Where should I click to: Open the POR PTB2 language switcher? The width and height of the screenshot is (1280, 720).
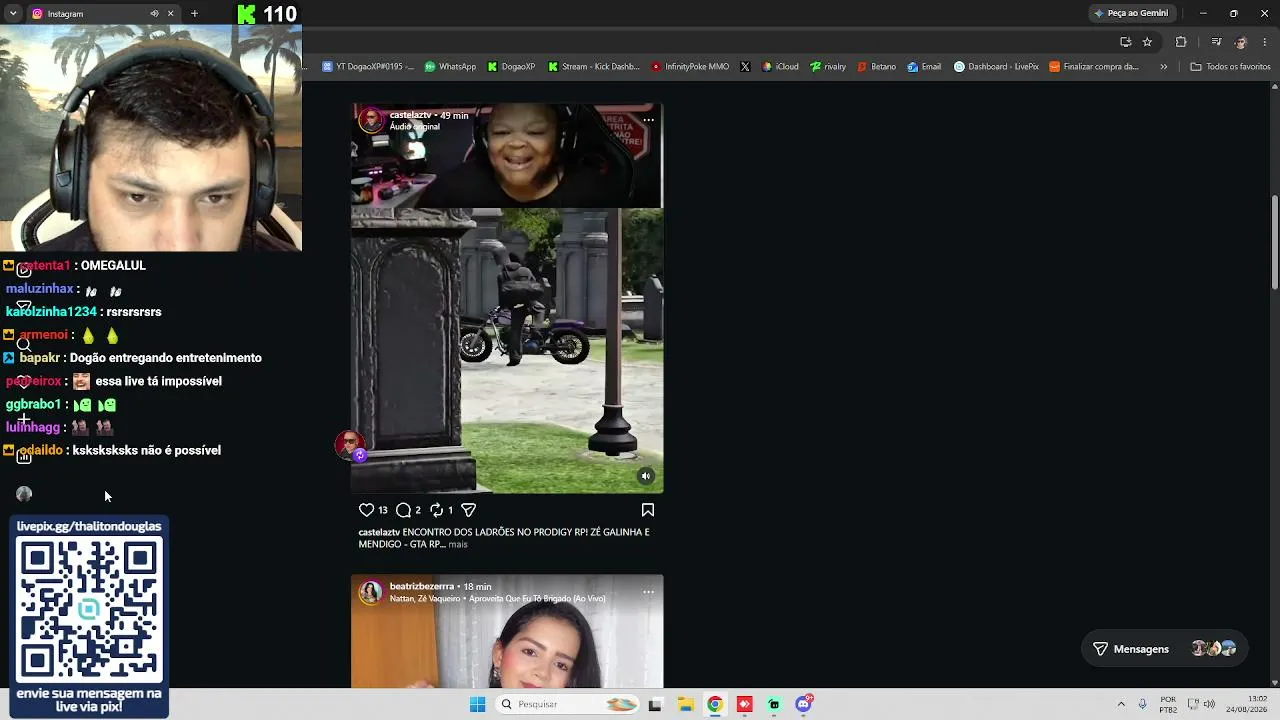click(1168, 704)
